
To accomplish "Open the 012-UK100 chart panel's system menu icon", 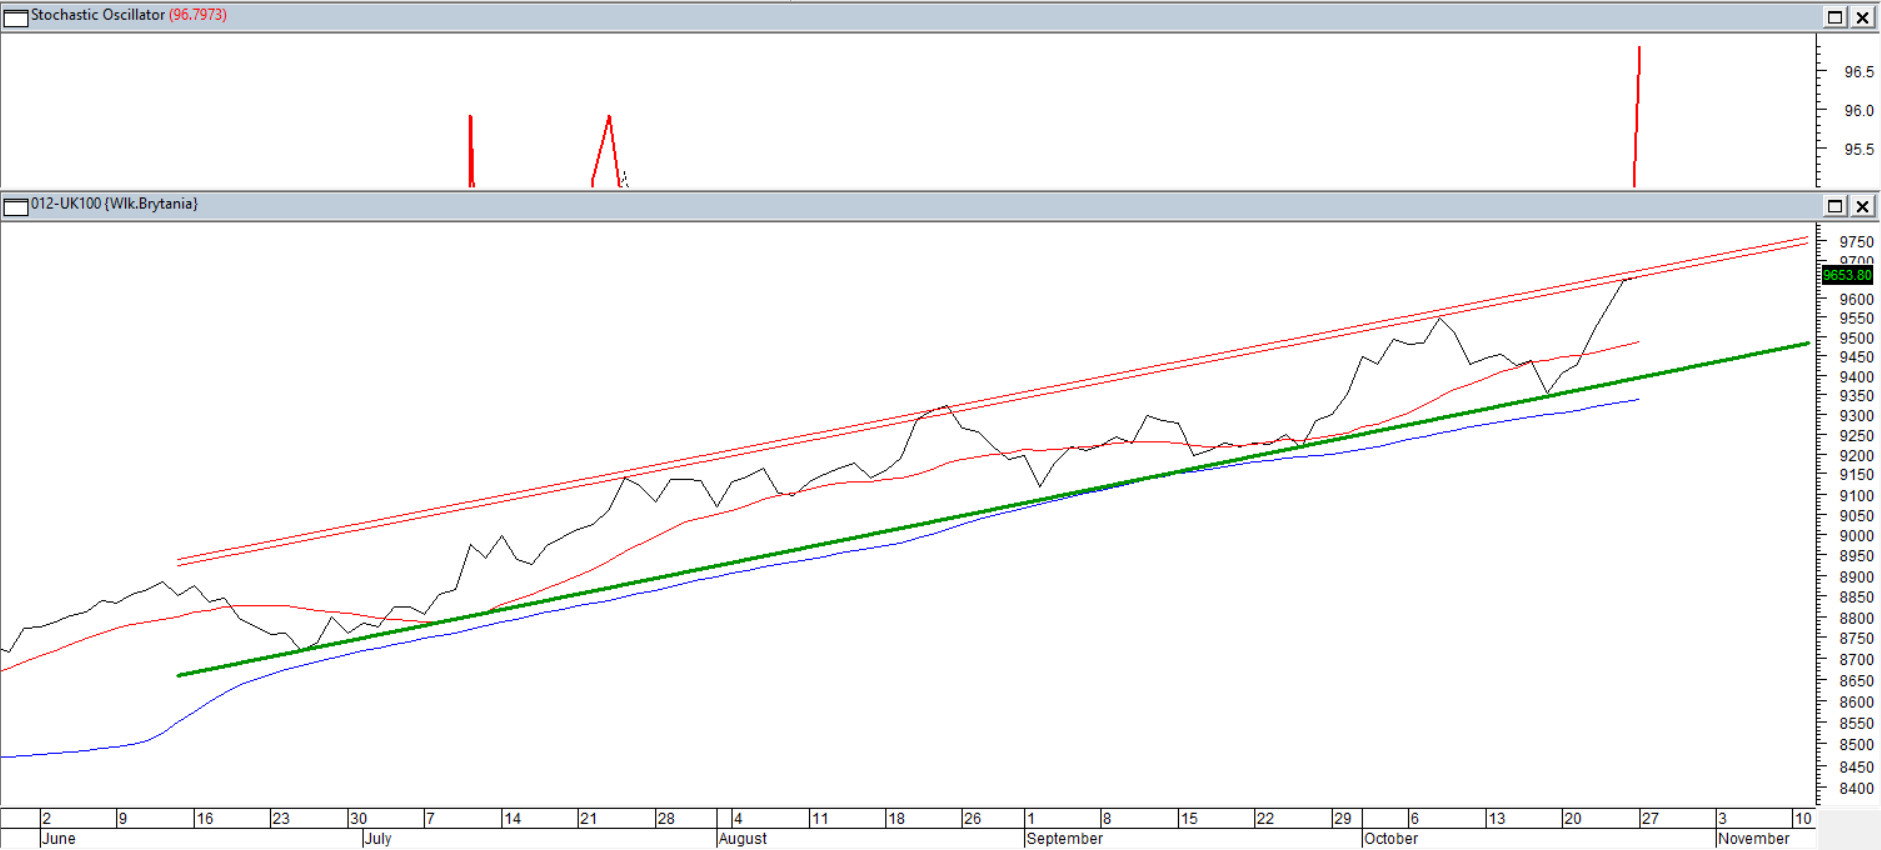I will click(16, 207).
